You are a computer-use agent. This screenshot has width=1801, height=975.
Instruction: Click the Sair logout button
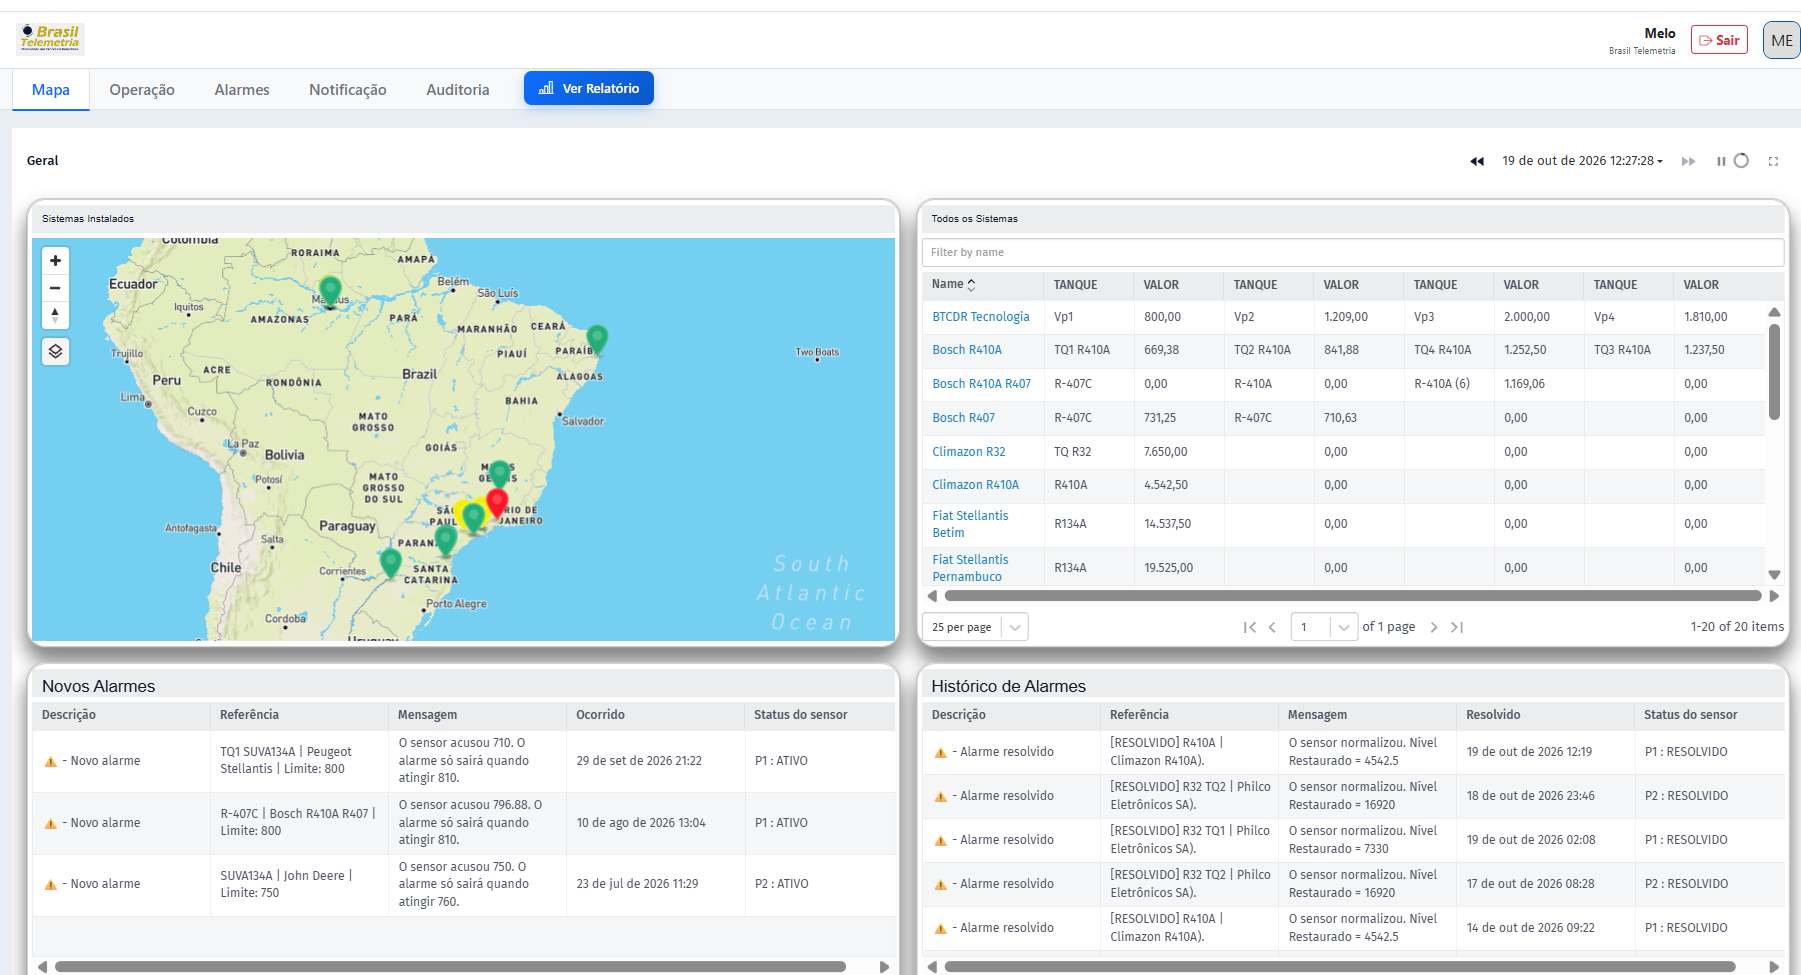point(1719,40)
